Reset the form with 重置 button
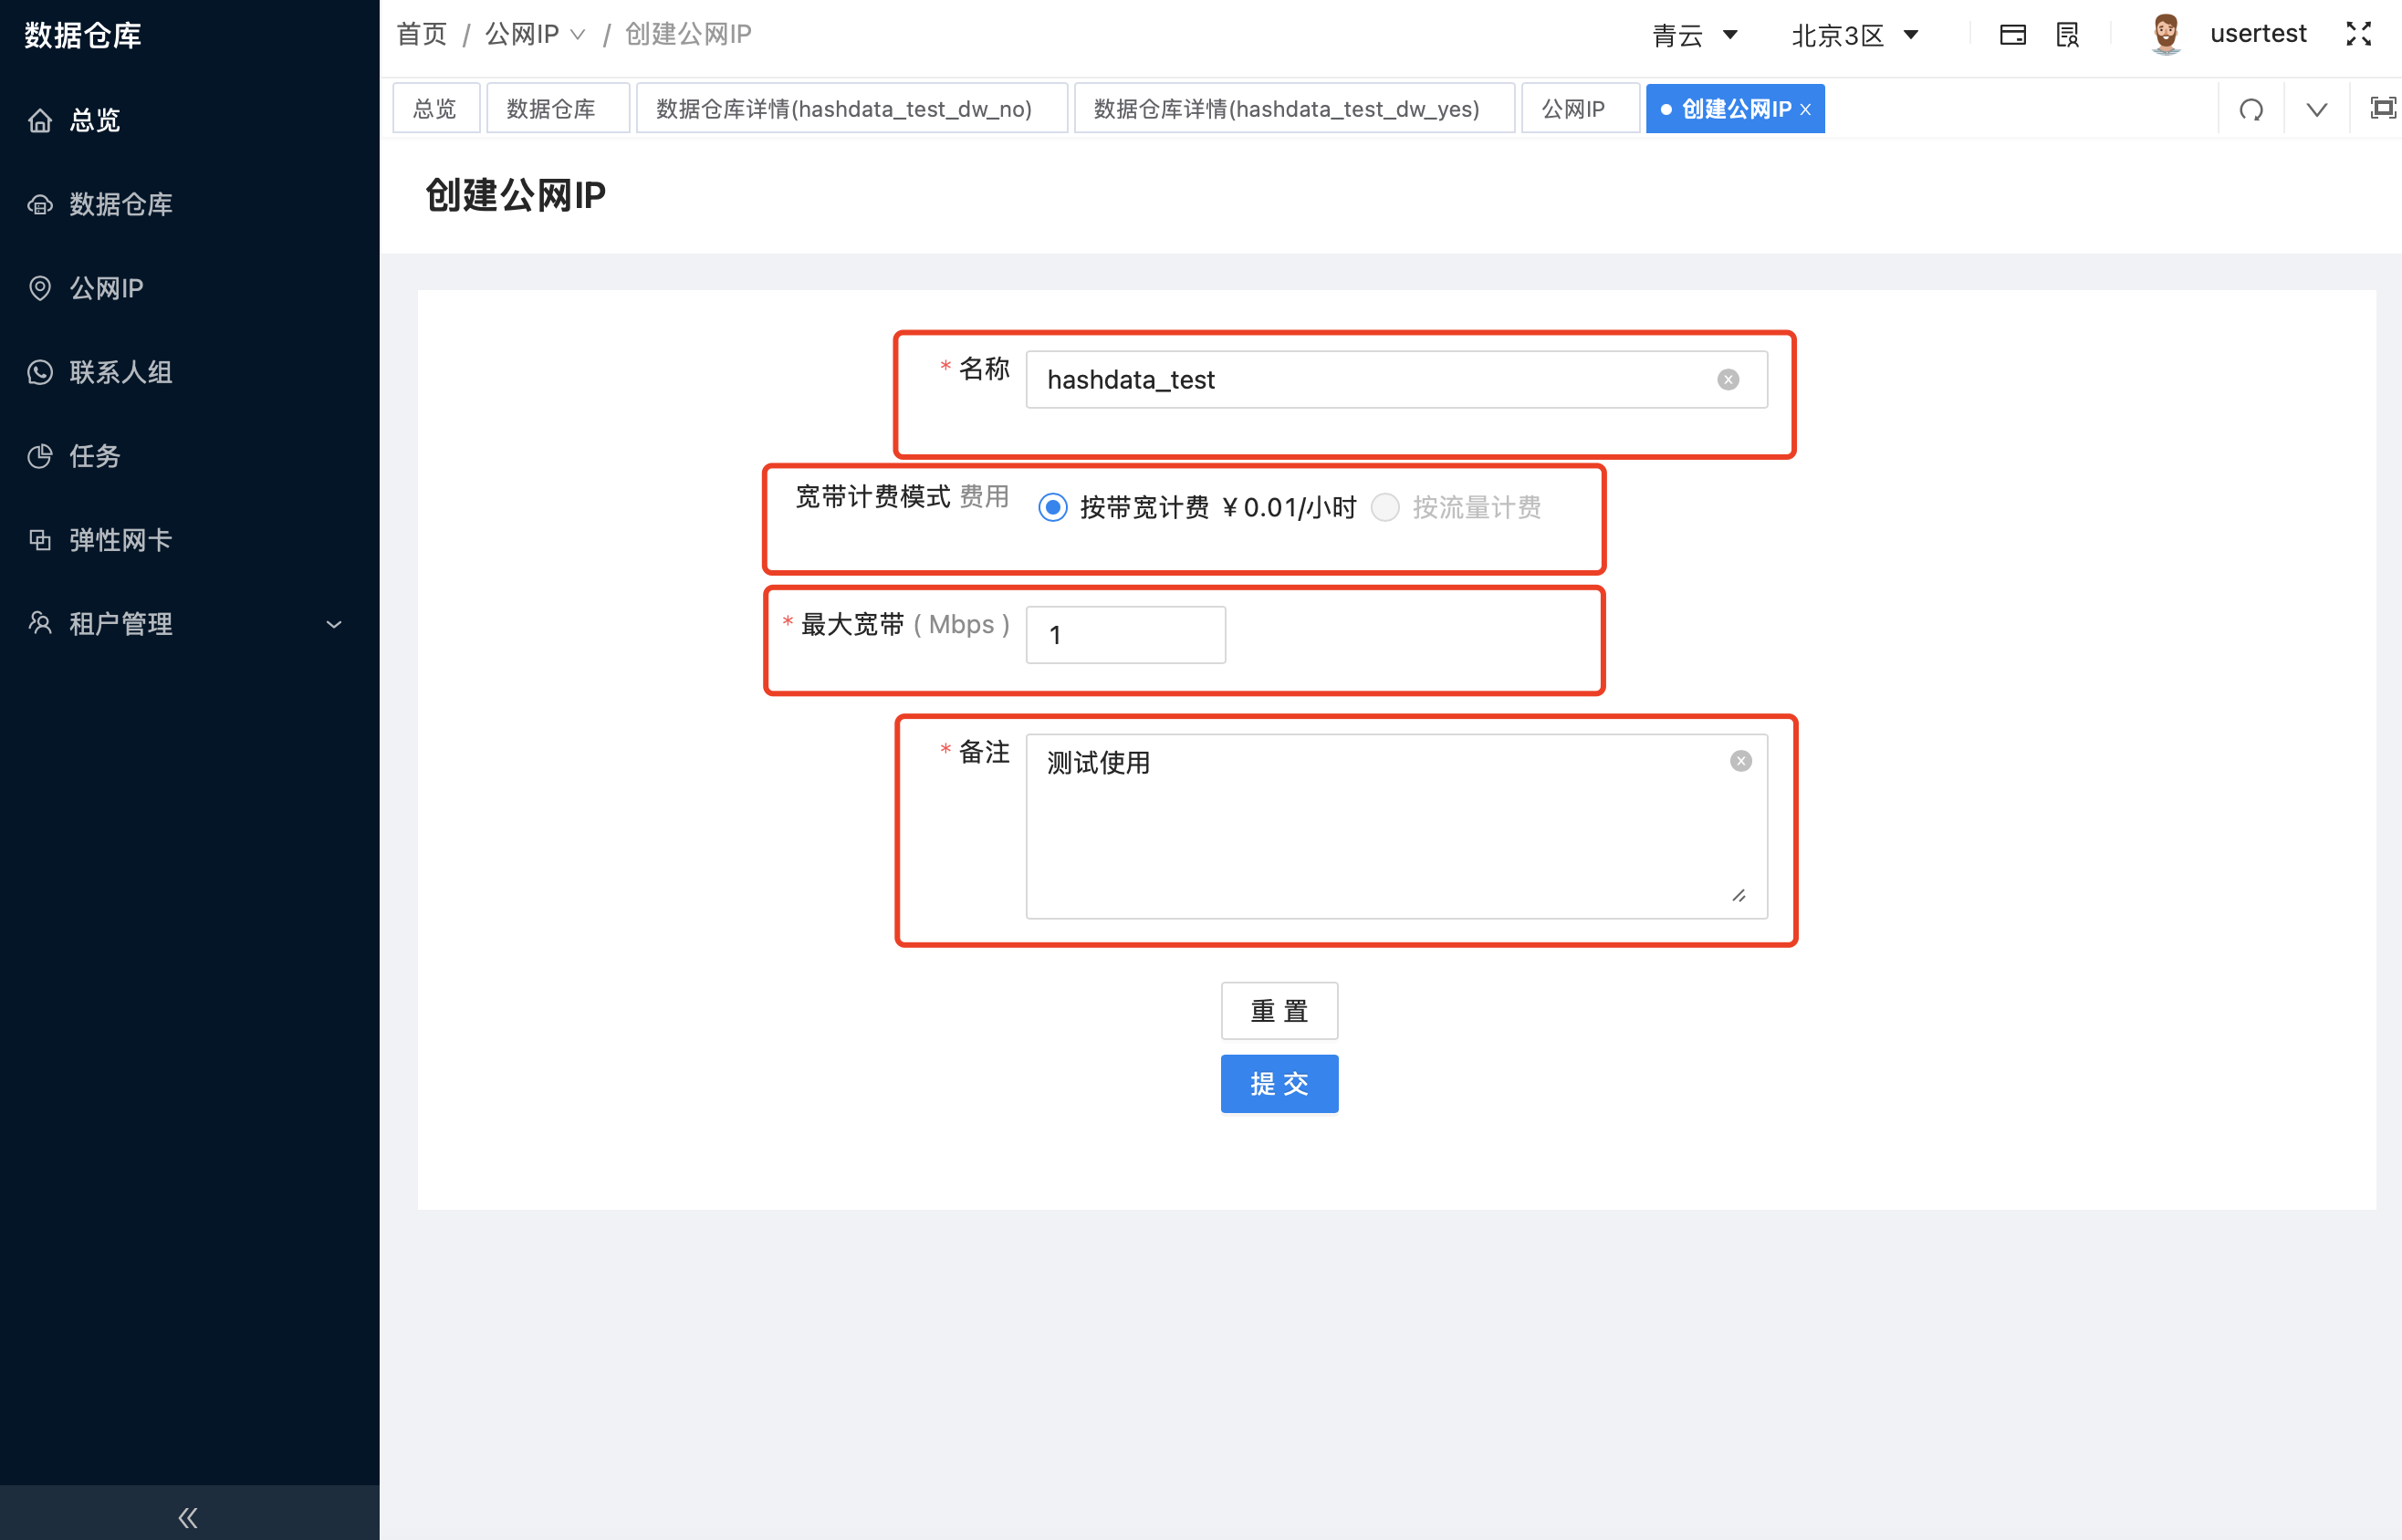This screenshot has width=2402, height=1540. 1279,1010
